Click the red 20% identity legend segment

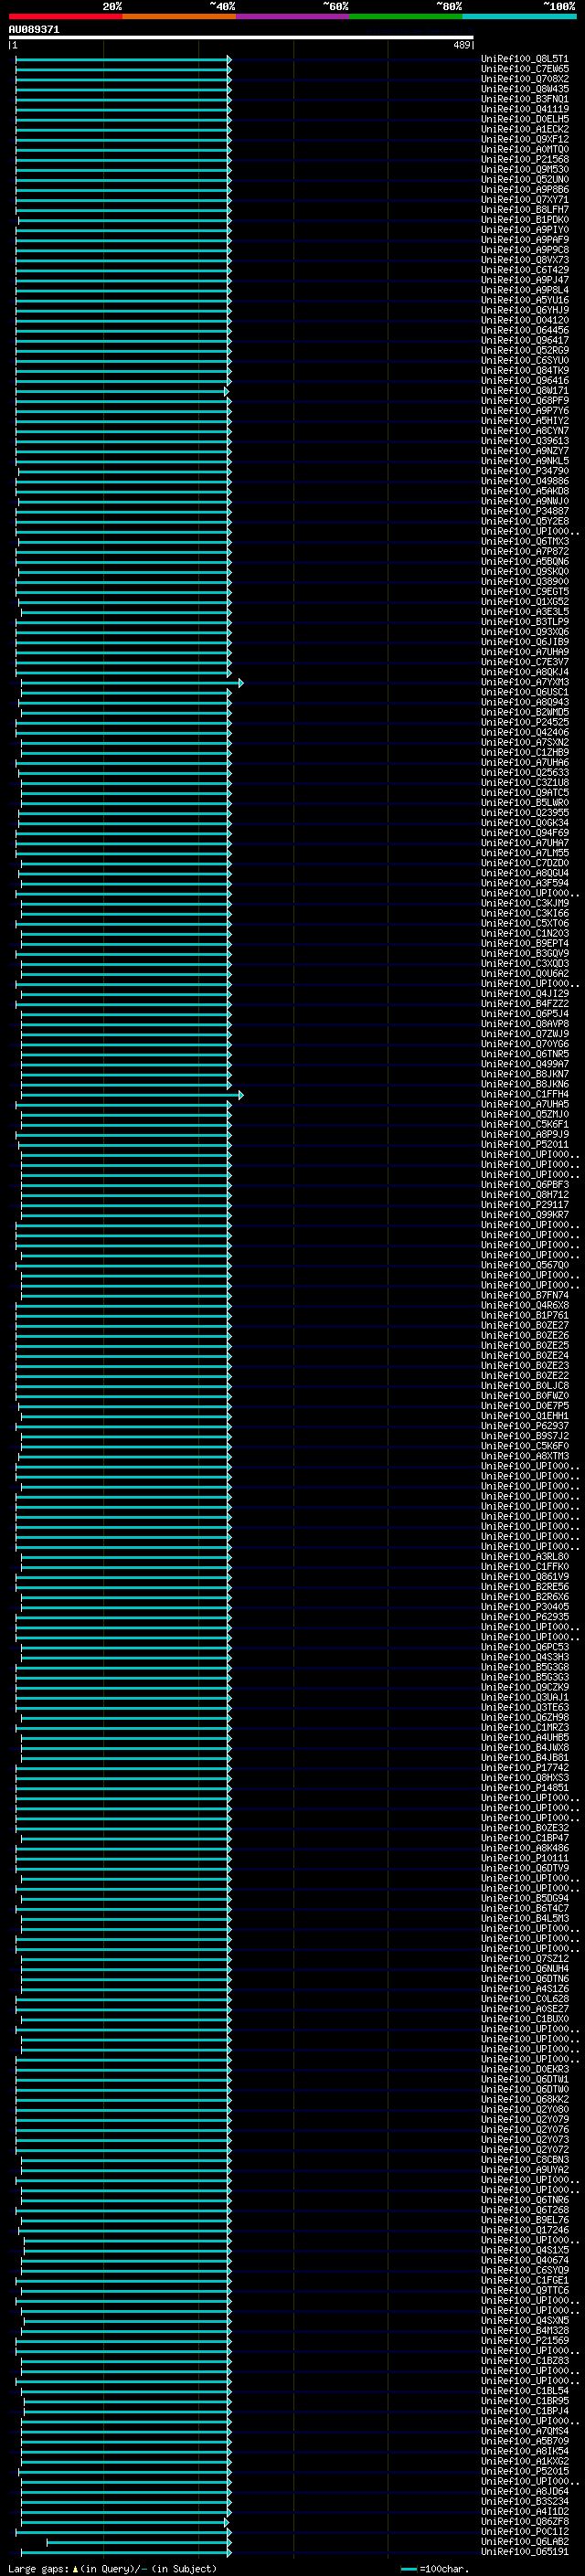coord(65,16)
